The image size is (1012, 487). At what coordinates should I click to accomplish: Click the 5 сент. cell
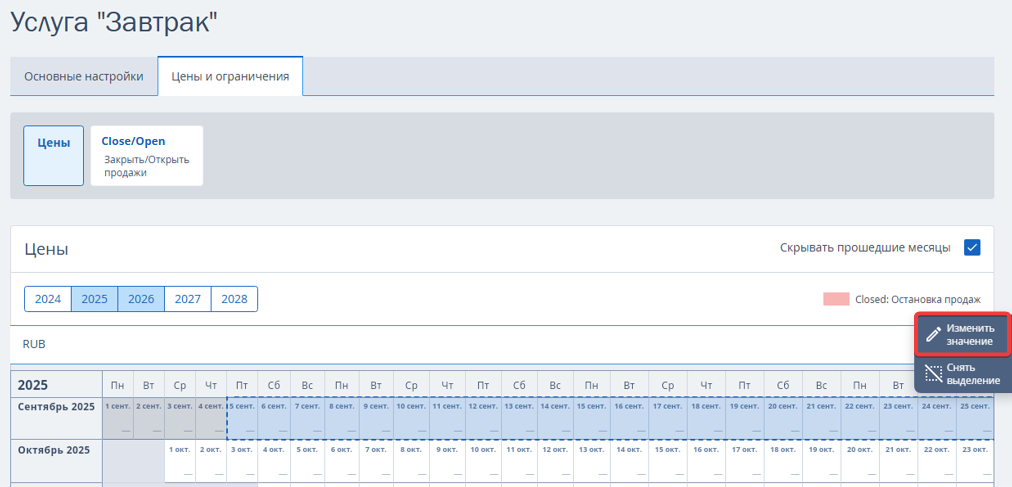click(242, 419)
